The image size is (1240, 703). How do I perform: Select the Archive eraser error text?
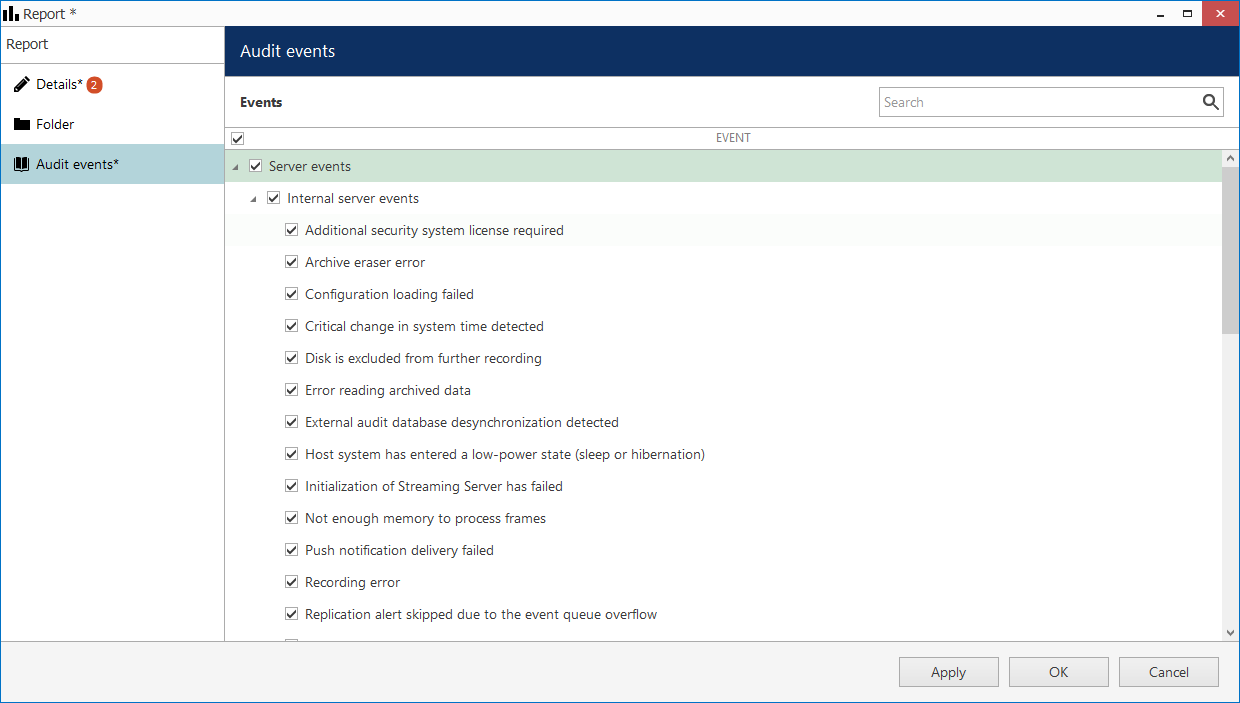click(365, 262)
